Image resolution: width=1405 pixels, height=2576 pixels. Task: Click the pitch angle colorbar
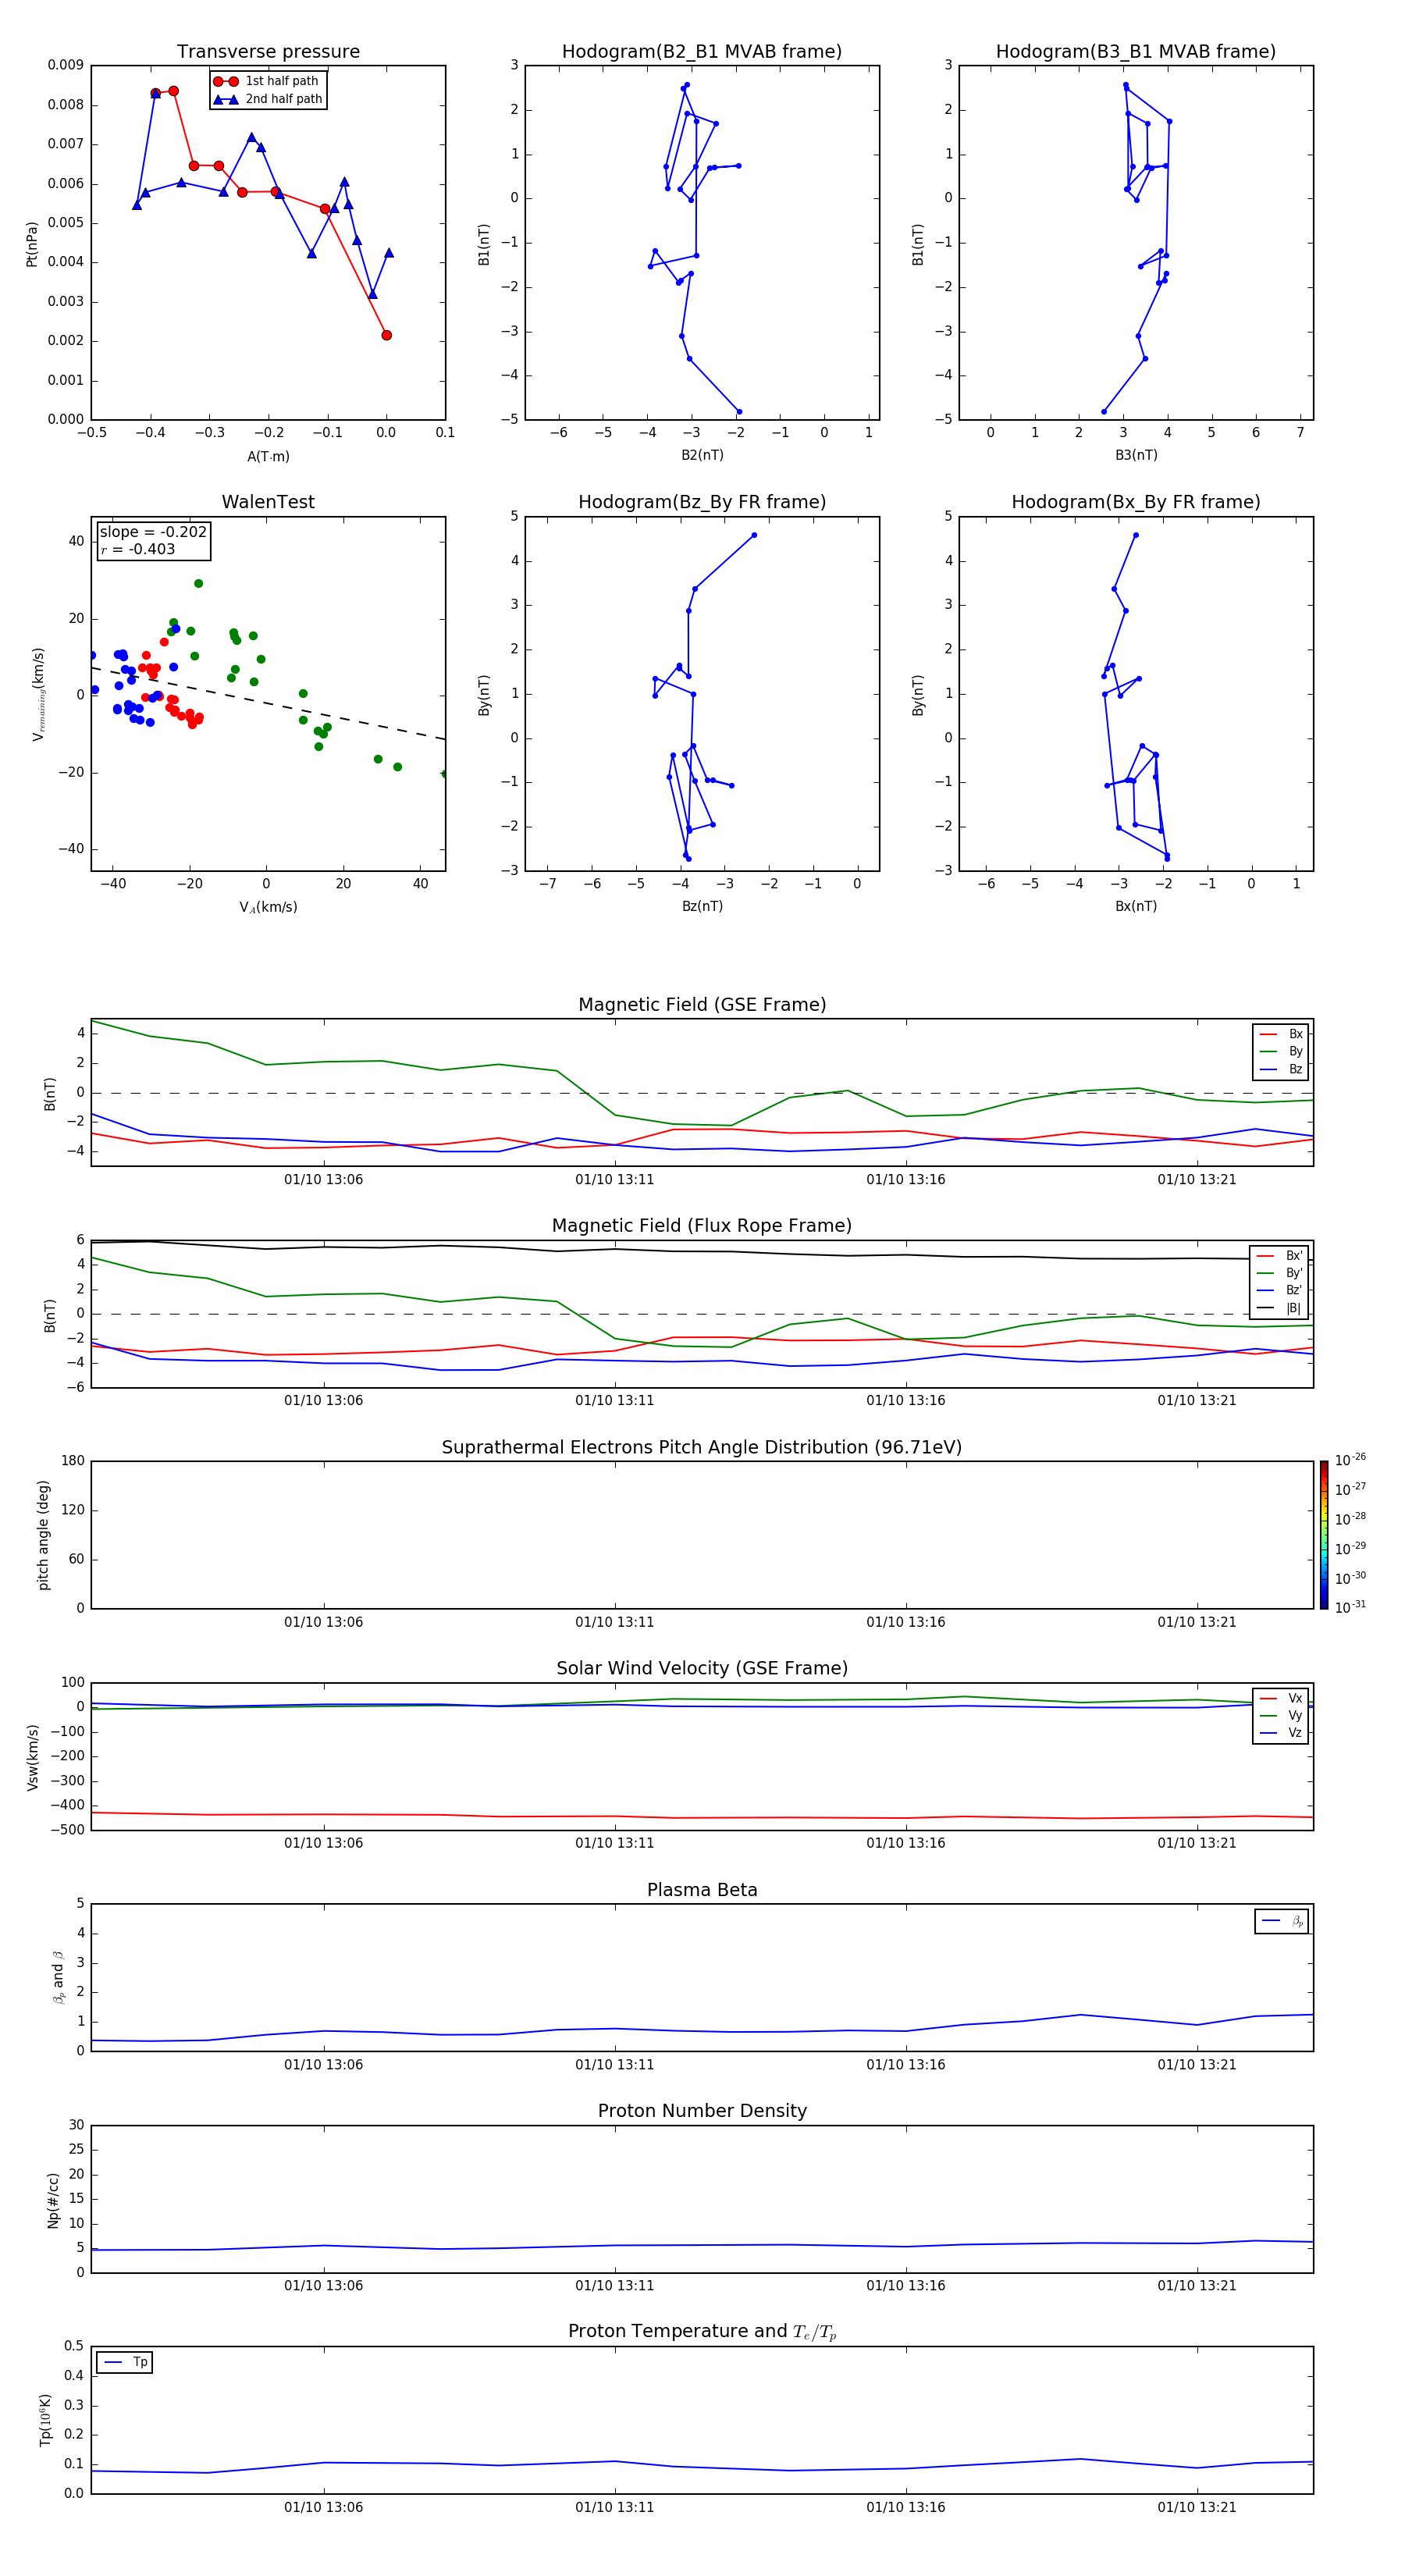point(1324,1535)
